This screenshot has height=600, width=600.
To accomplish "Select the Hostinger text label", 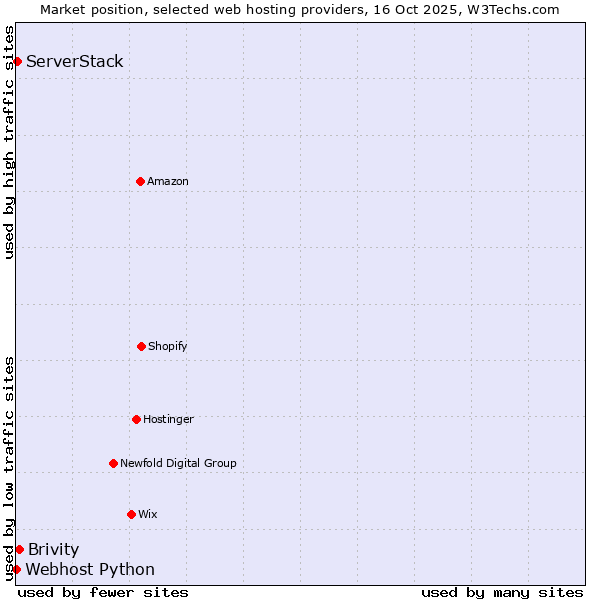I will click(x=168, y=419).
